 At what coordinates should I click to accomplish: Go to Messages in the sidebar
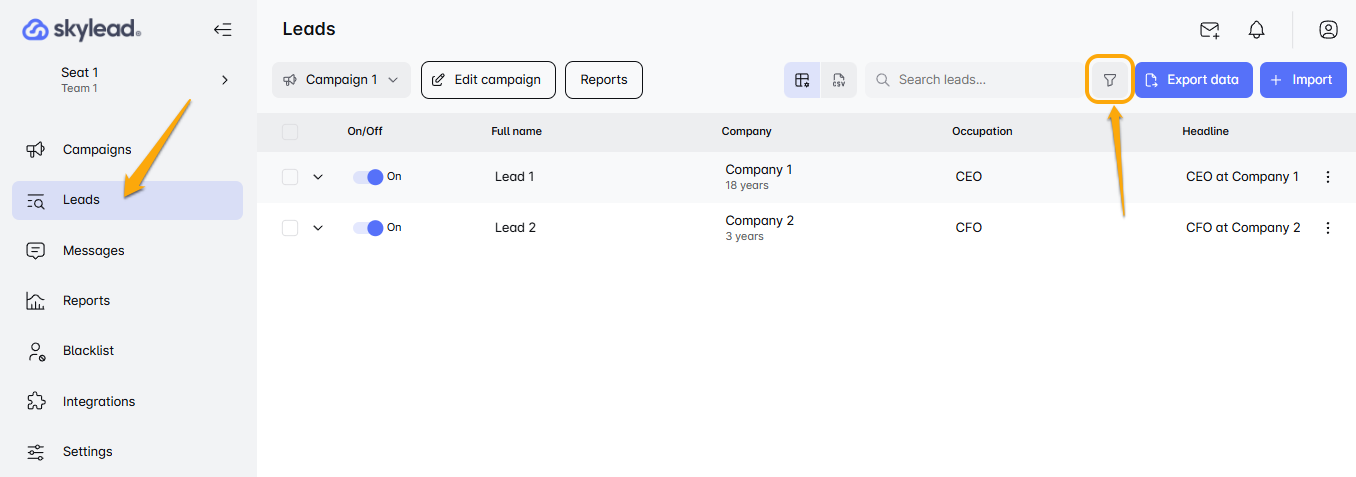click(93, 251)
